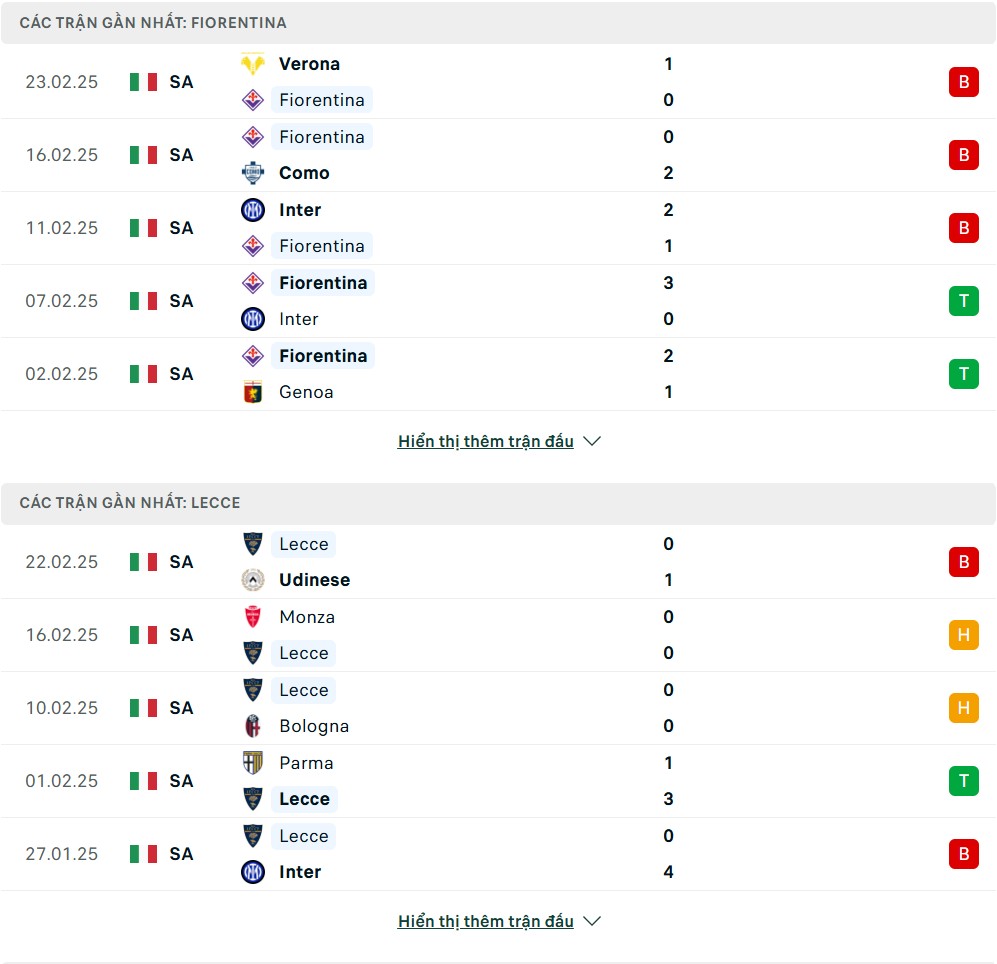997x964 pixels.
Task: Click orange H badge for Monza-Lecce match
Action: pyautogui.click(x=963, y=635)
